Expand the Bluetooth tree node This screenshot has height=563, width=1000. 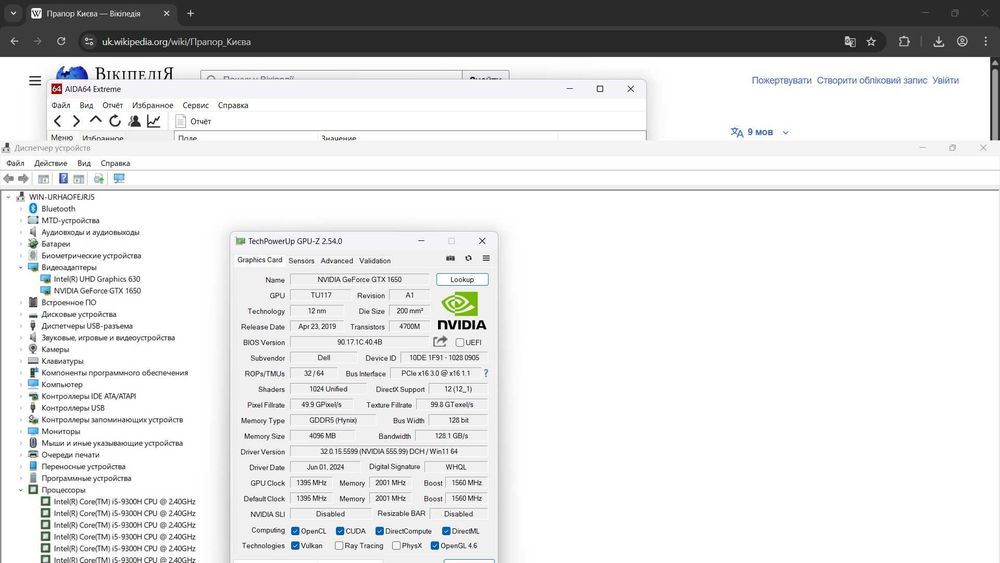[21, 208]
